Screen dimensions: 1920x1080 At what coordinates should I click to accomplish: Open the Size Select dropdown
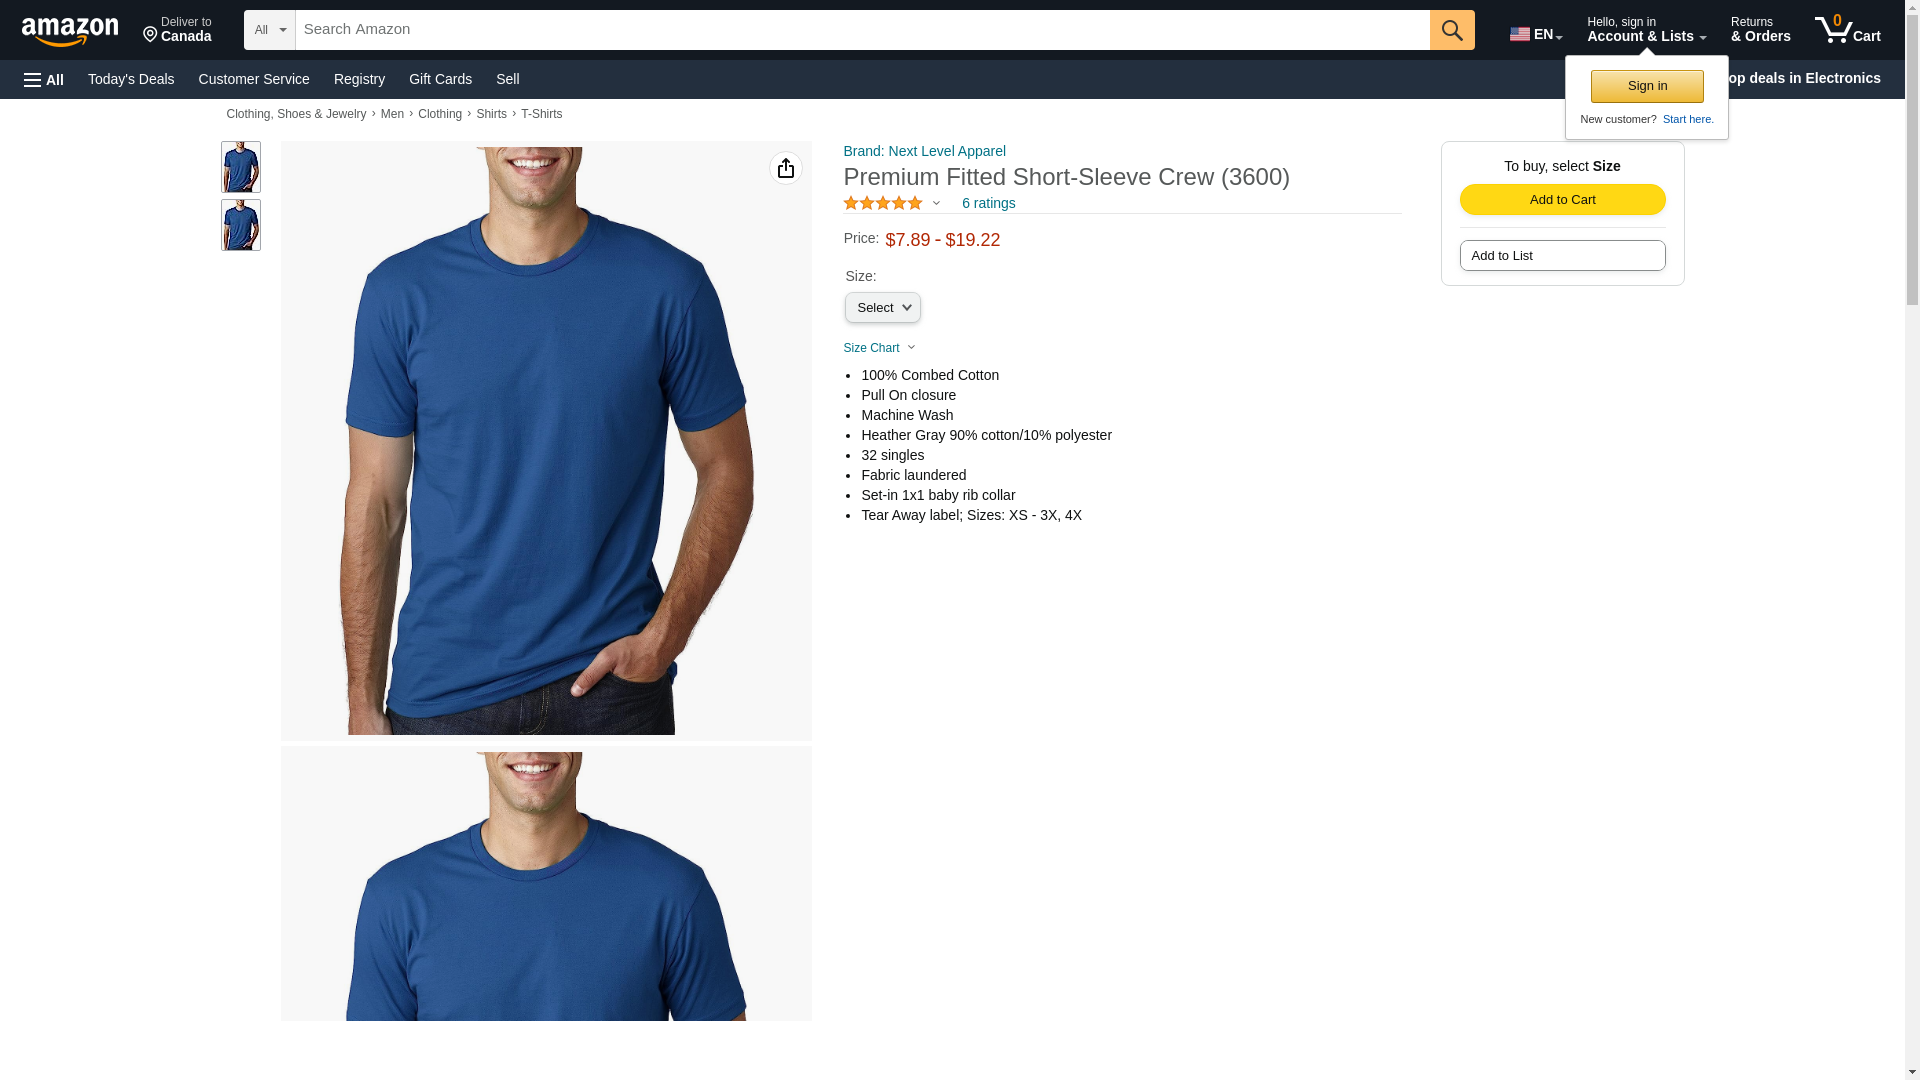coord(883,308)
